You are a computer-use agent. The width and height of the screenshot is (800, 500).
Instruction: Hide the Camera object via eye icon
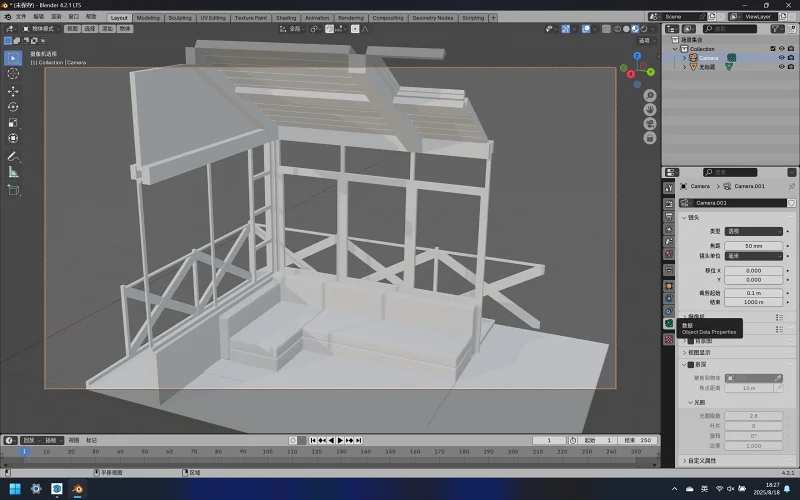tap(781, 58)
